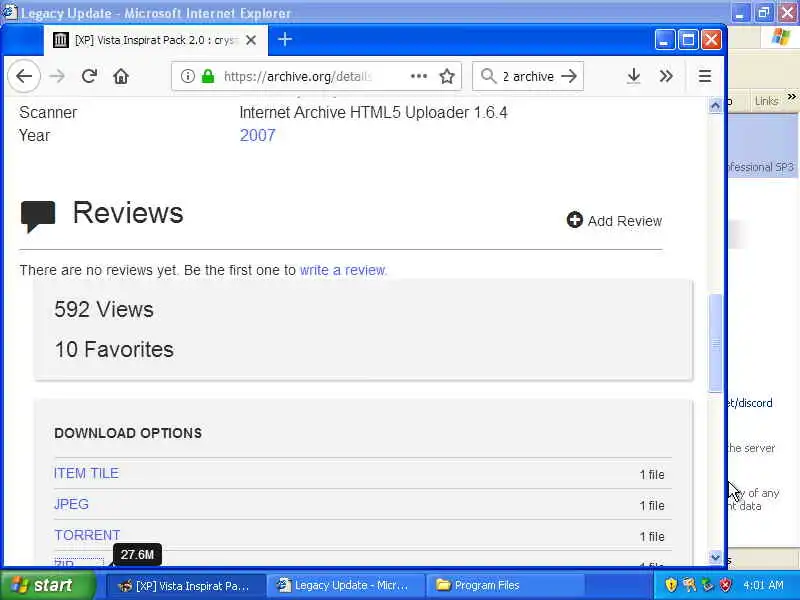Click page scrollbar up arrow
The width and height of the screenshot is (800, 600).
tap(715, 105)
